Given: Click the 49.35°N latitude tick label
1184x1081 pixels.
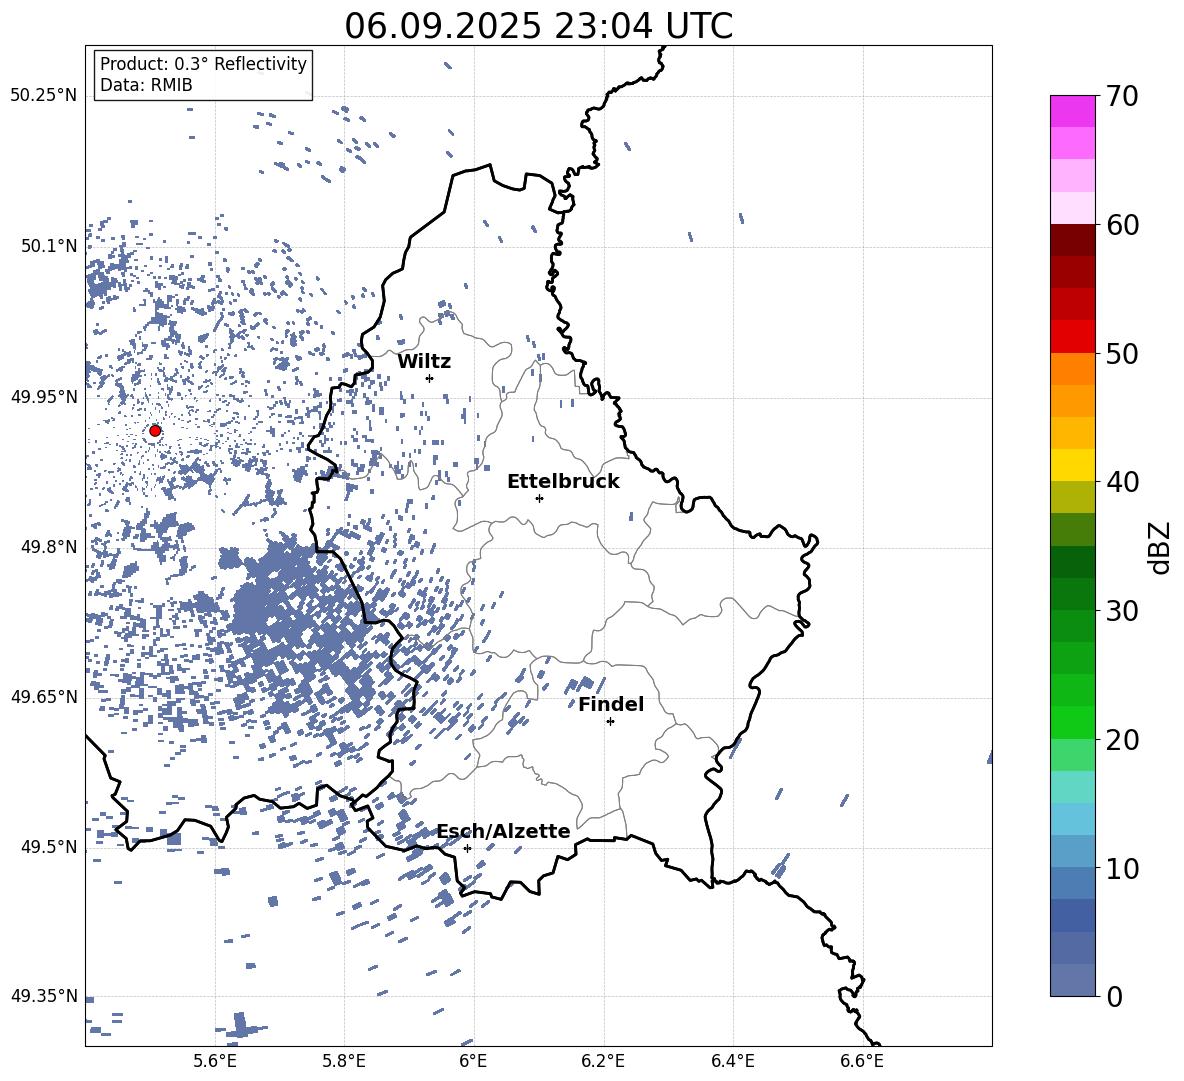Looking at the screenshot, I should 44,996.
